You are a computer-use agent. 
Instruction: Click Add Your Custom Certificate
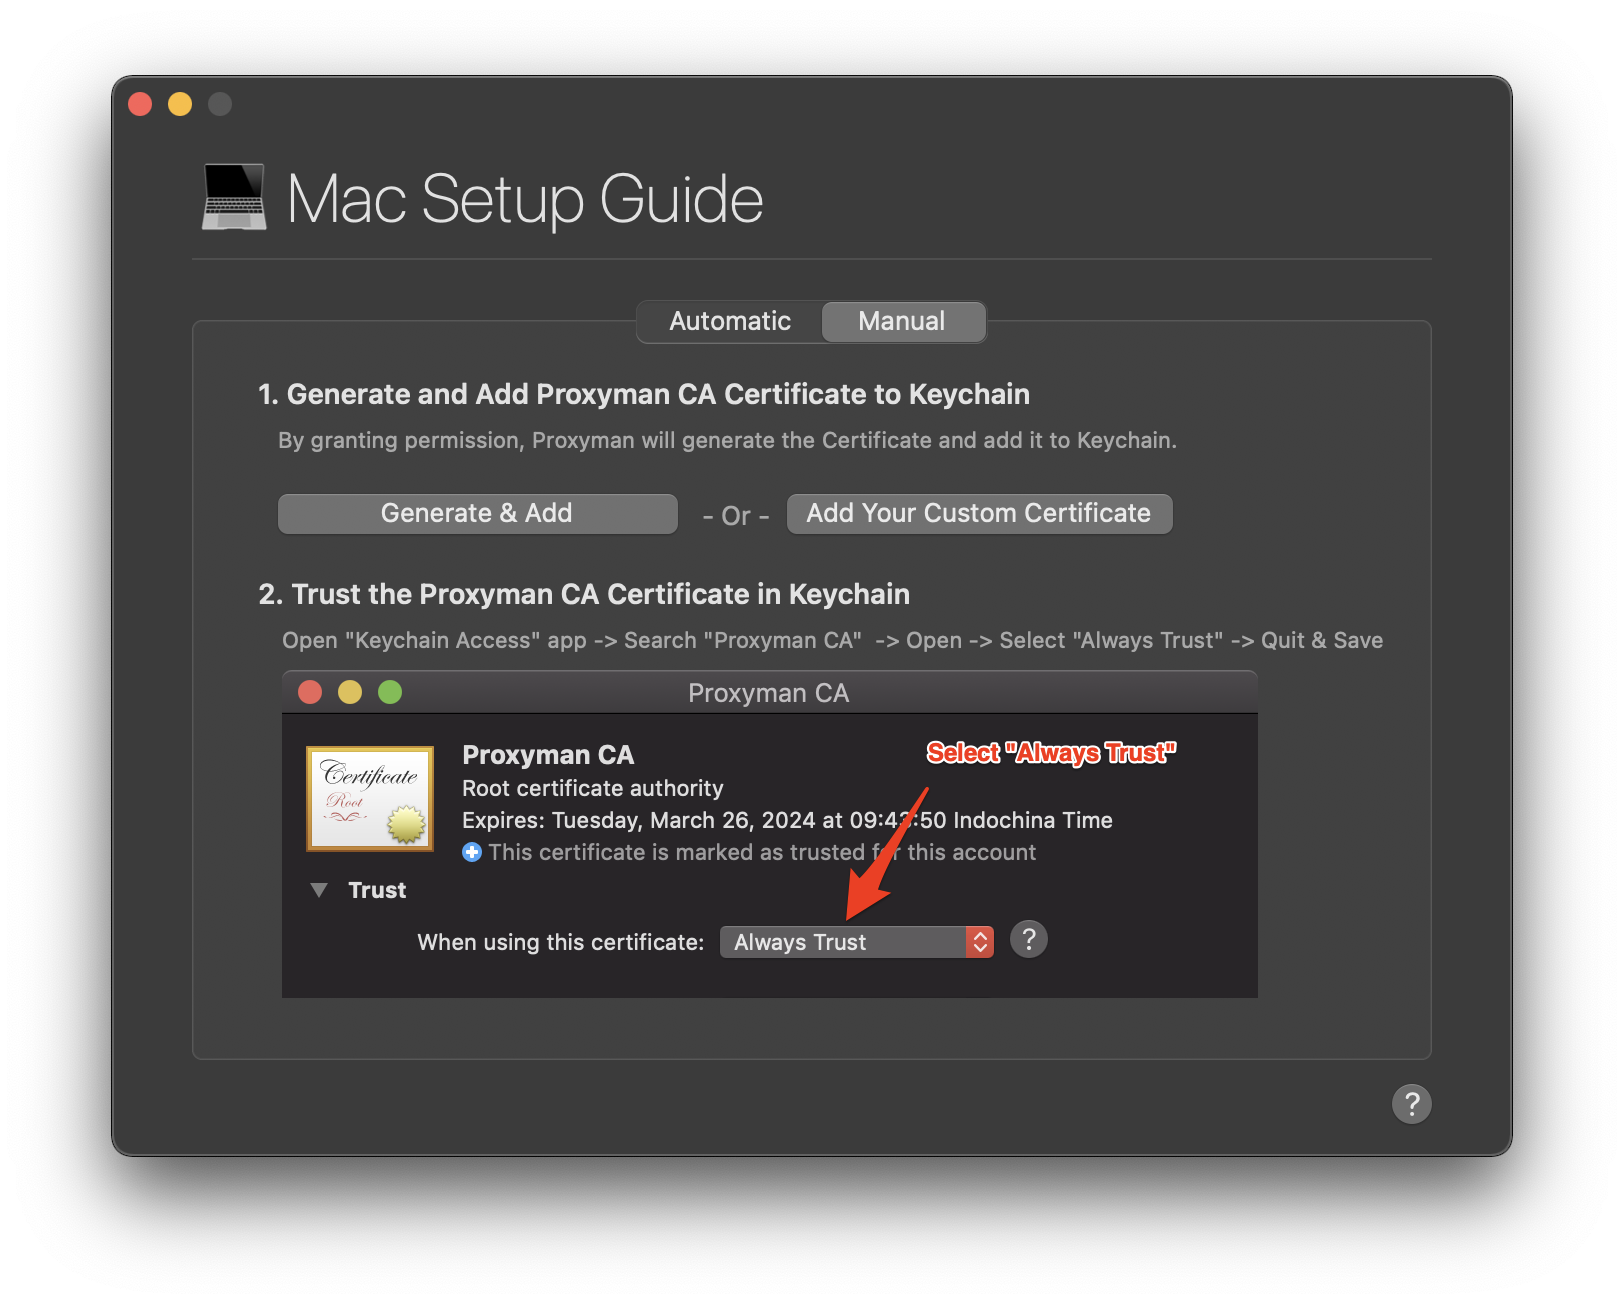pyautogui.click(x=979, y=513)
